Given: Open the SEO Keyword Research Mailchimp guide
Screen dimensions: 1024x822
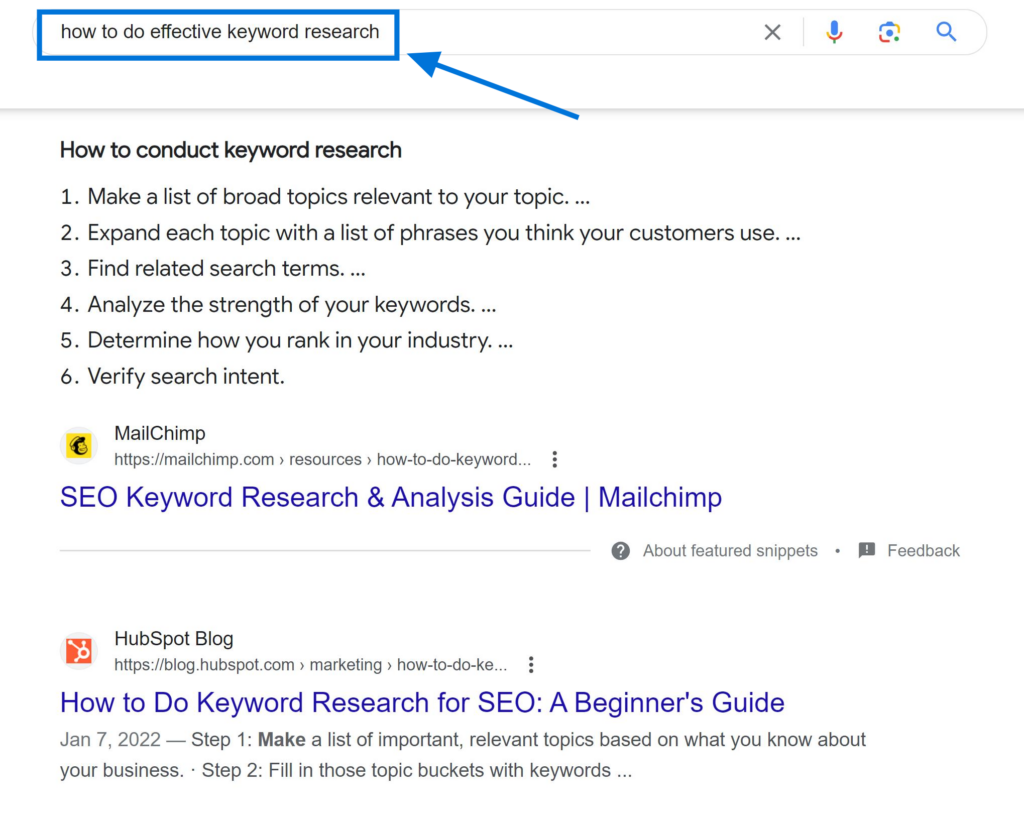Looking at the screenshot, I should pos(390,497).
